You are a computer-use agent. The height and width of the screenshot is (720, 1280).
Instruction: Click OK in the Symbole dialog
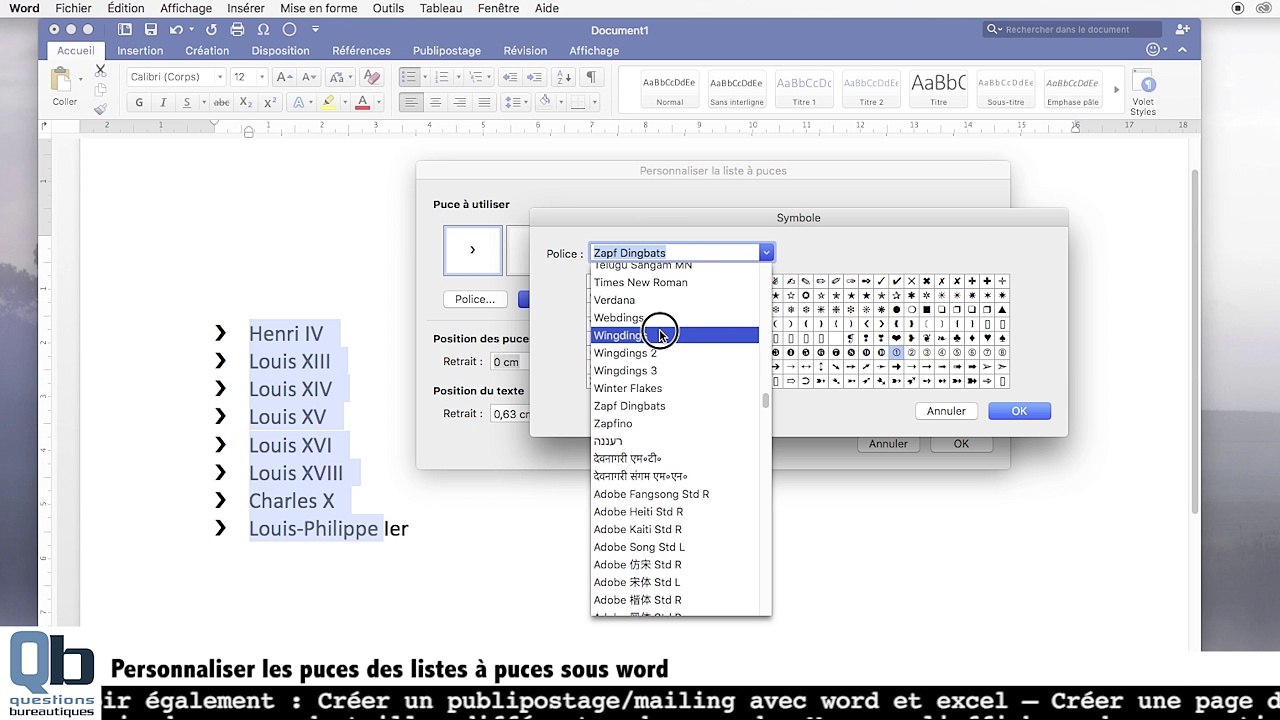1019,411
